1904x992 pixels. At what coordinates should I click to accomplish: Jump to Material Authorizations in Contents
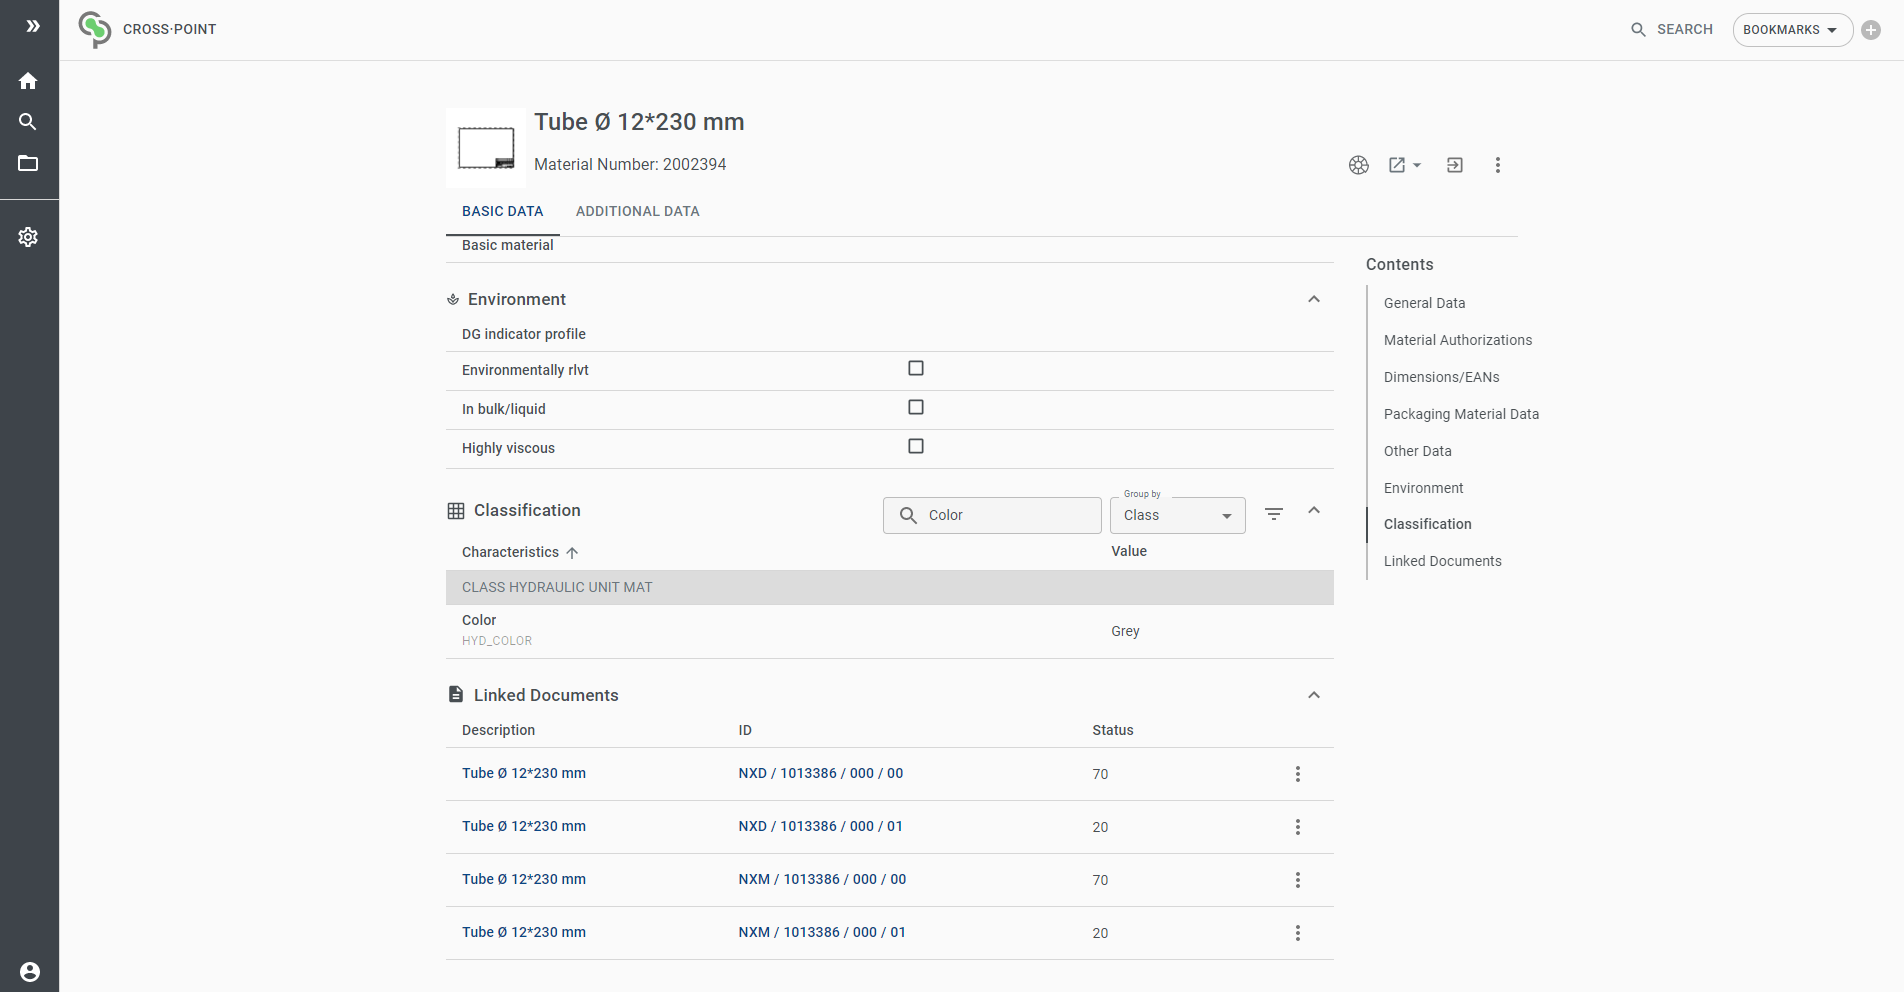click(1458, 340)
